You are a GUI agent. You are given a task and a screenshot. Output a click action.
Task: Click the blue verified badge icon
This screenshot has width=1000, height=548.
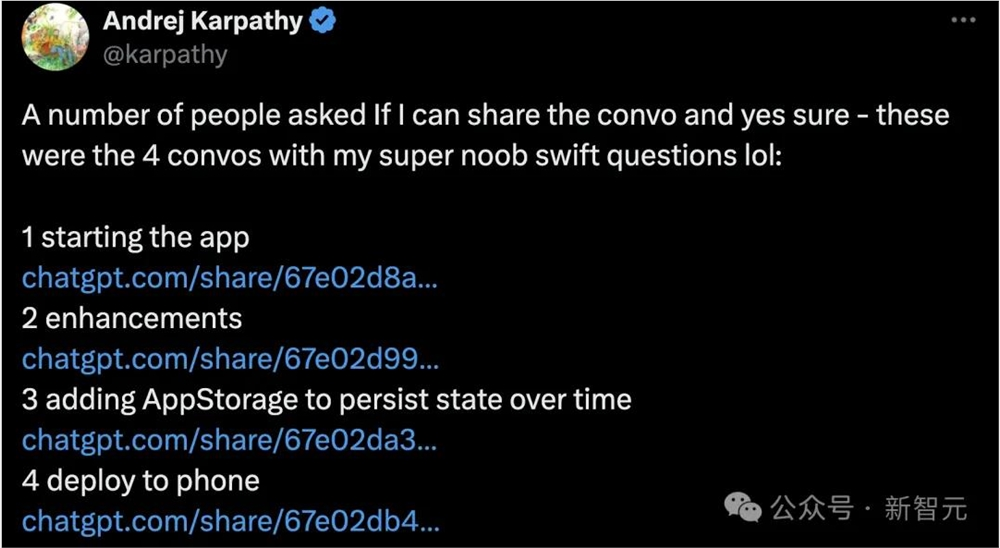click(x=322, y=22)
